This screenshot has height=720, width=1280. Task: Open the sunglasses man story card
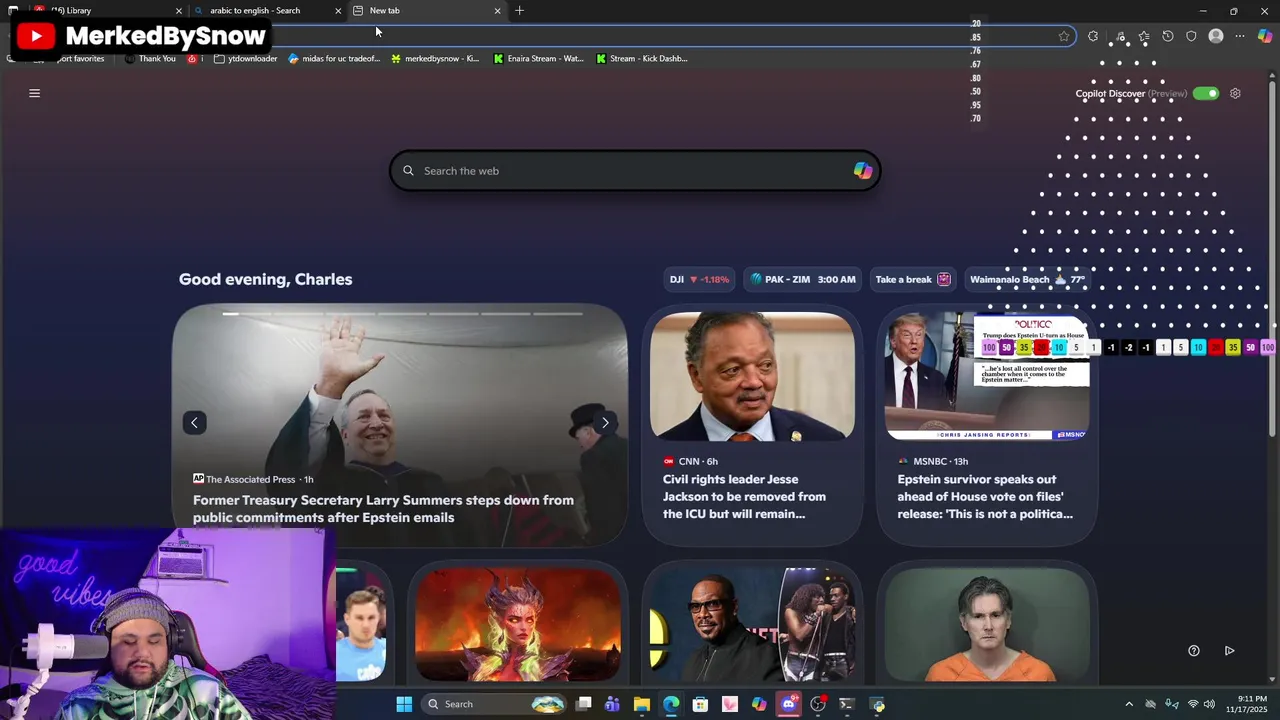click(752, 625)
